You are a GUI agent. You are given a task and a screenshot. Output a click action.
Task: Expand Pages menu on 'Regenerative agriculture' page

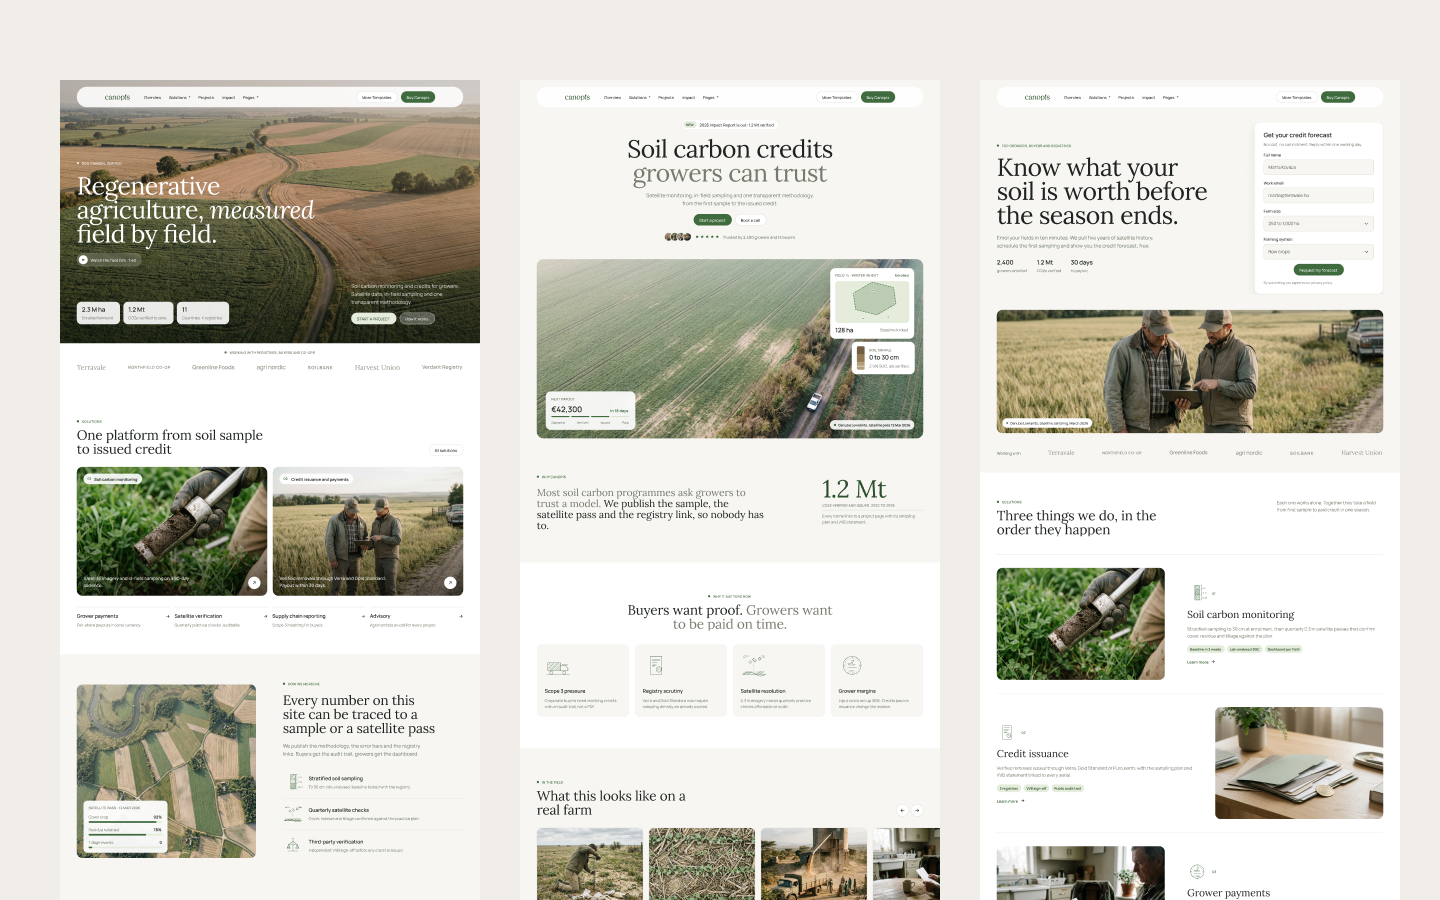click(x=251, y=97)
